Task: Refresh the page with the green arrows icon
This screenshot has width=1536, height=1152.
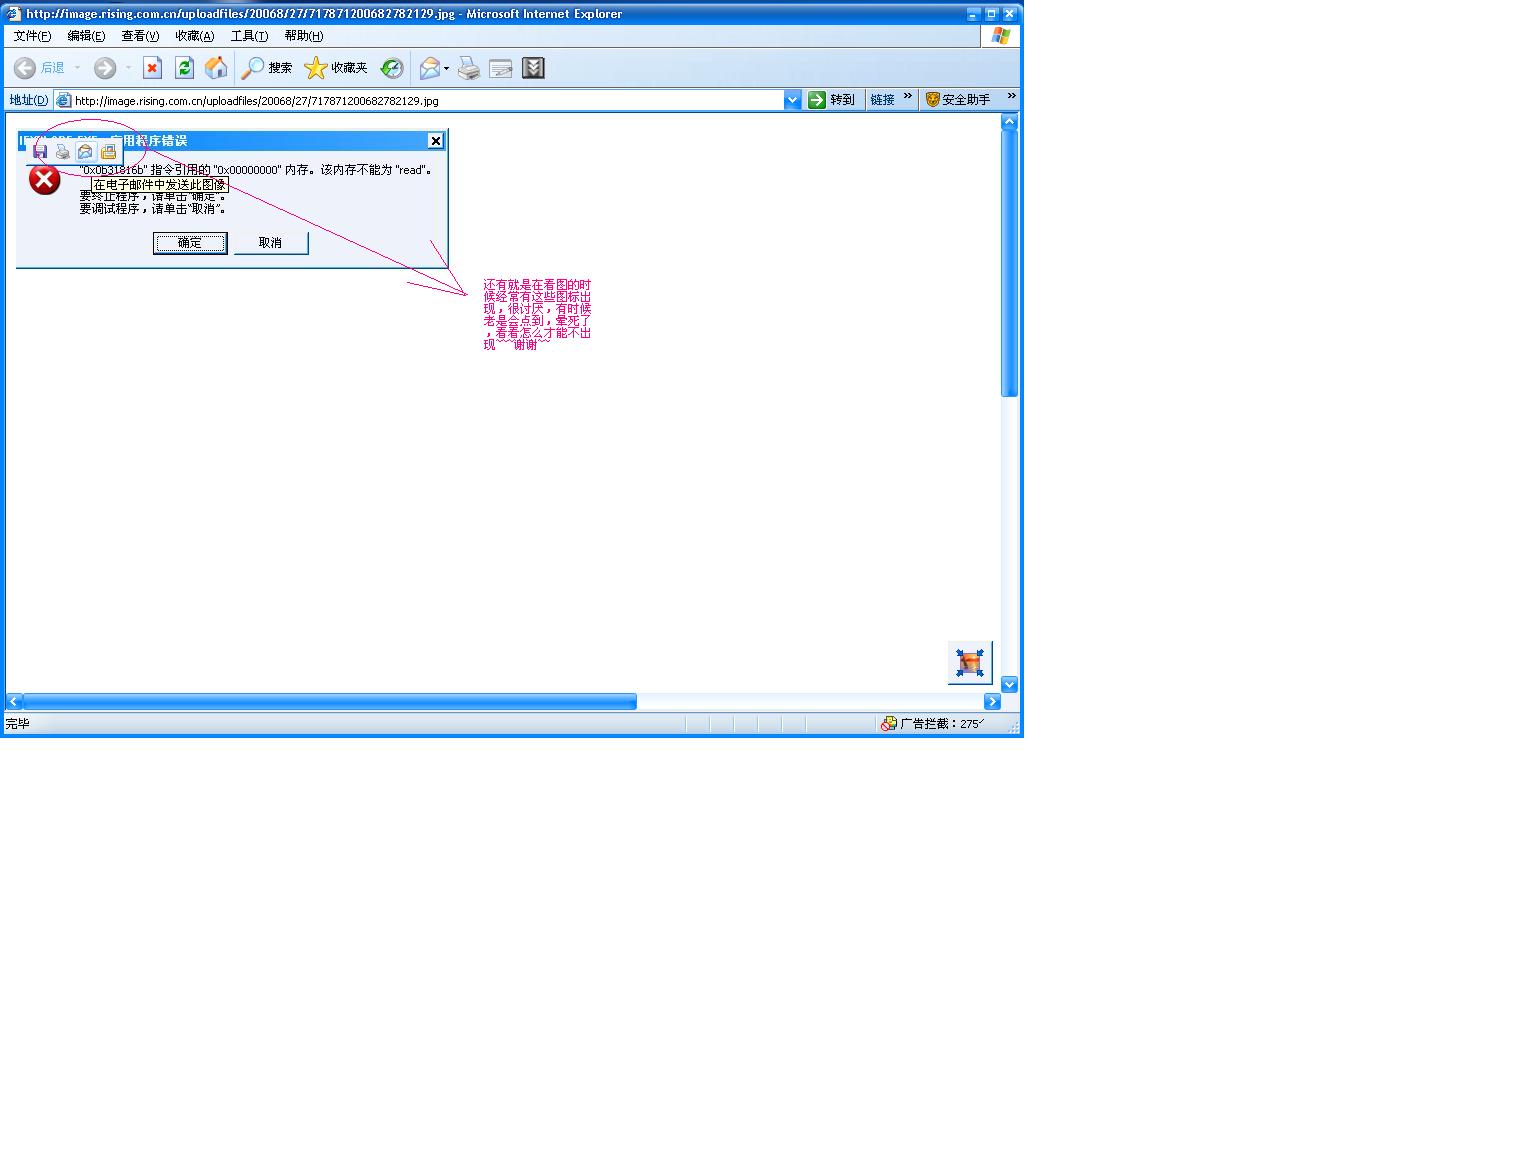Action: [x=184, y=68]
